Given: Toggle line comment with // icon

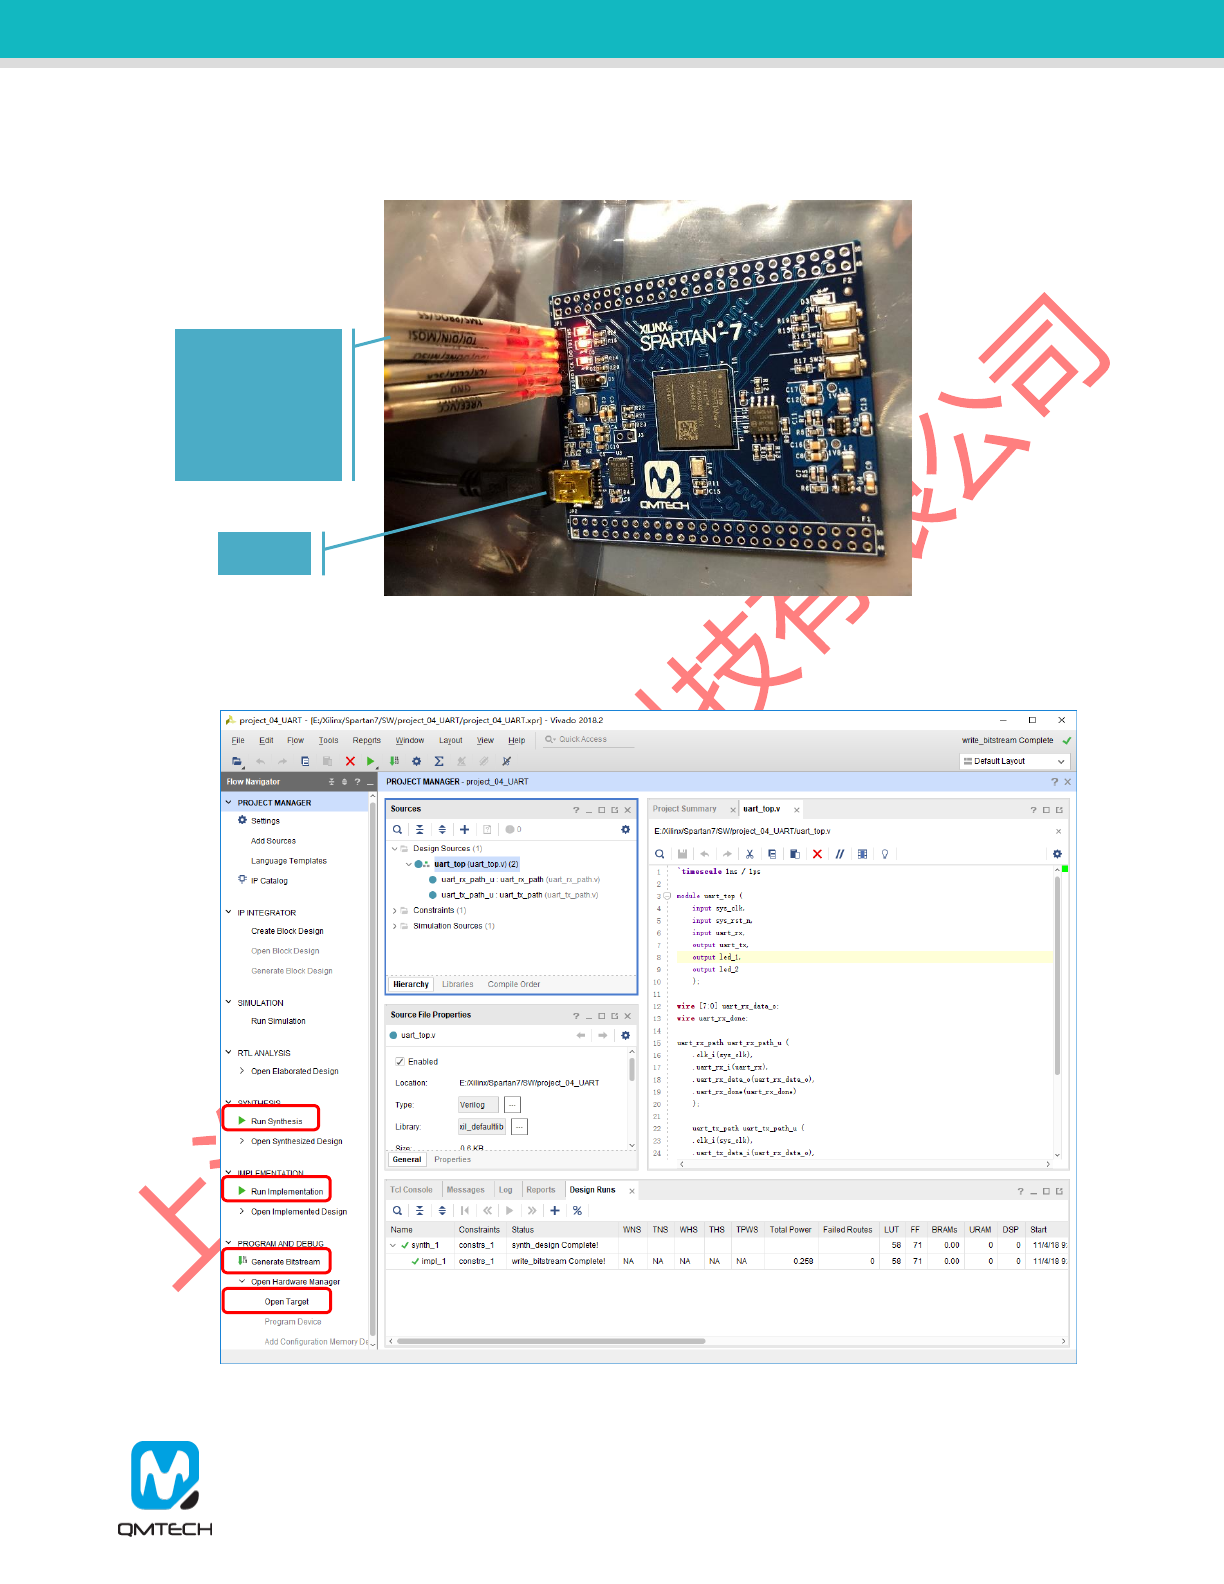Looking at the screenshot, I should 840,854.
